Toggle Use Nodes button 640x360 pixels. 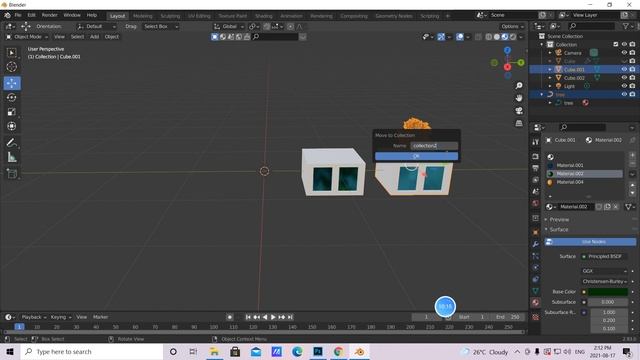590,242
